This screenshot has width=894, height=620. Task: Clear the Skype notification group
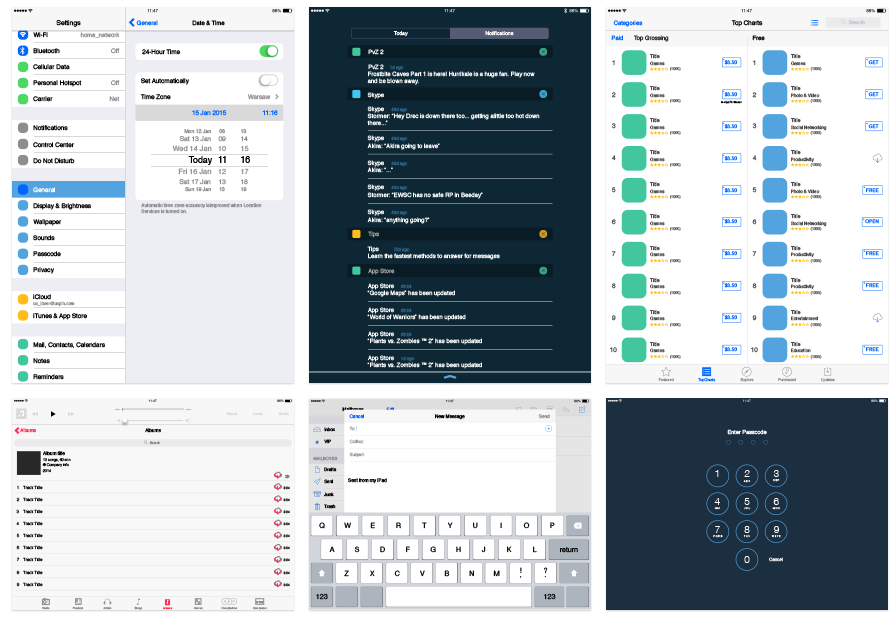pyautogui.click(x=543, y=94)
